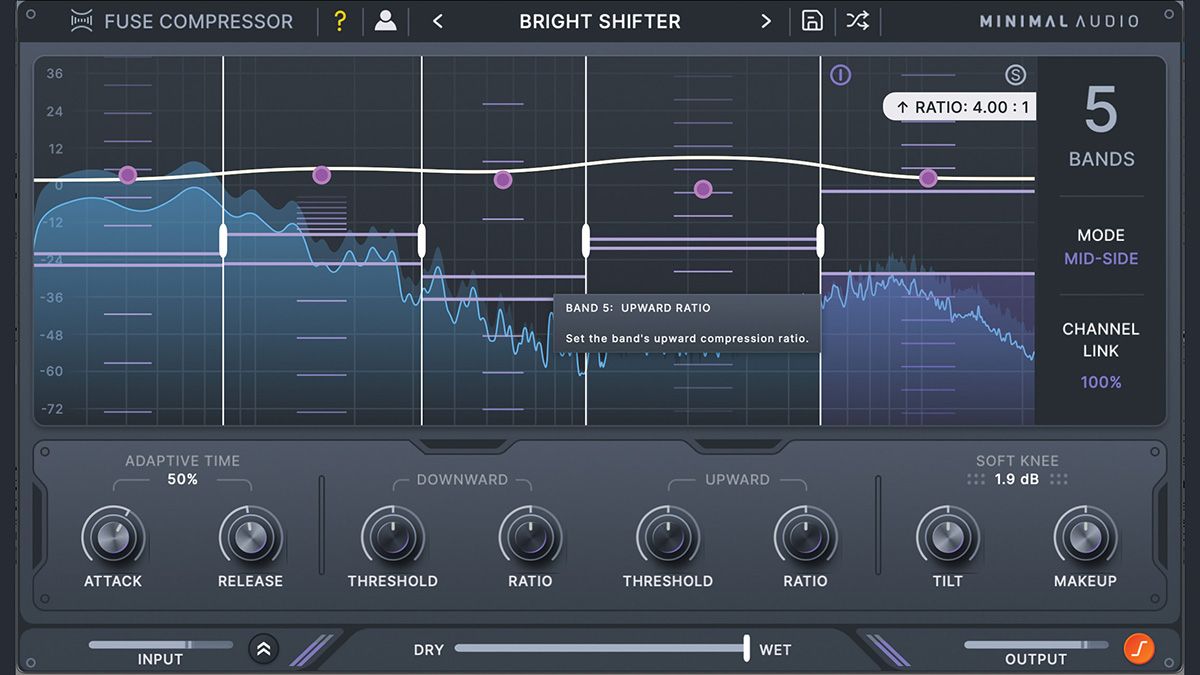The image size is (1200, 675).
Task: Go to next preset with right arrow
Action: [x=766, y=20]
